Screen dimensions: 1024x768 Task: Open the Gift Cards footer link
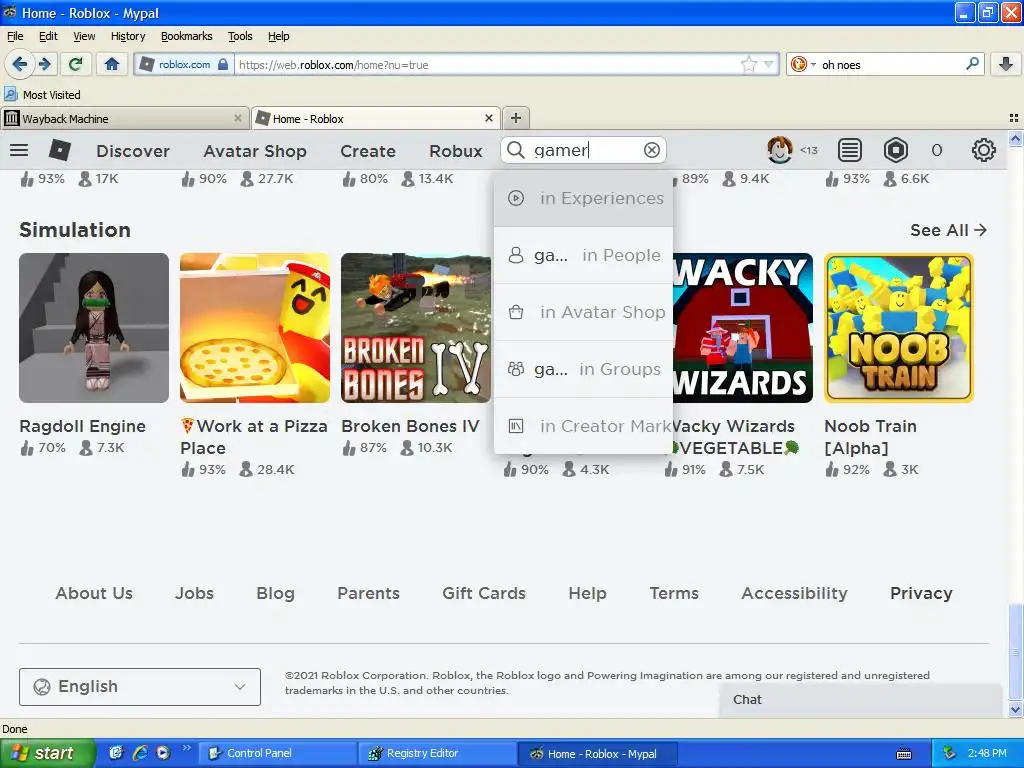[484, 593]
